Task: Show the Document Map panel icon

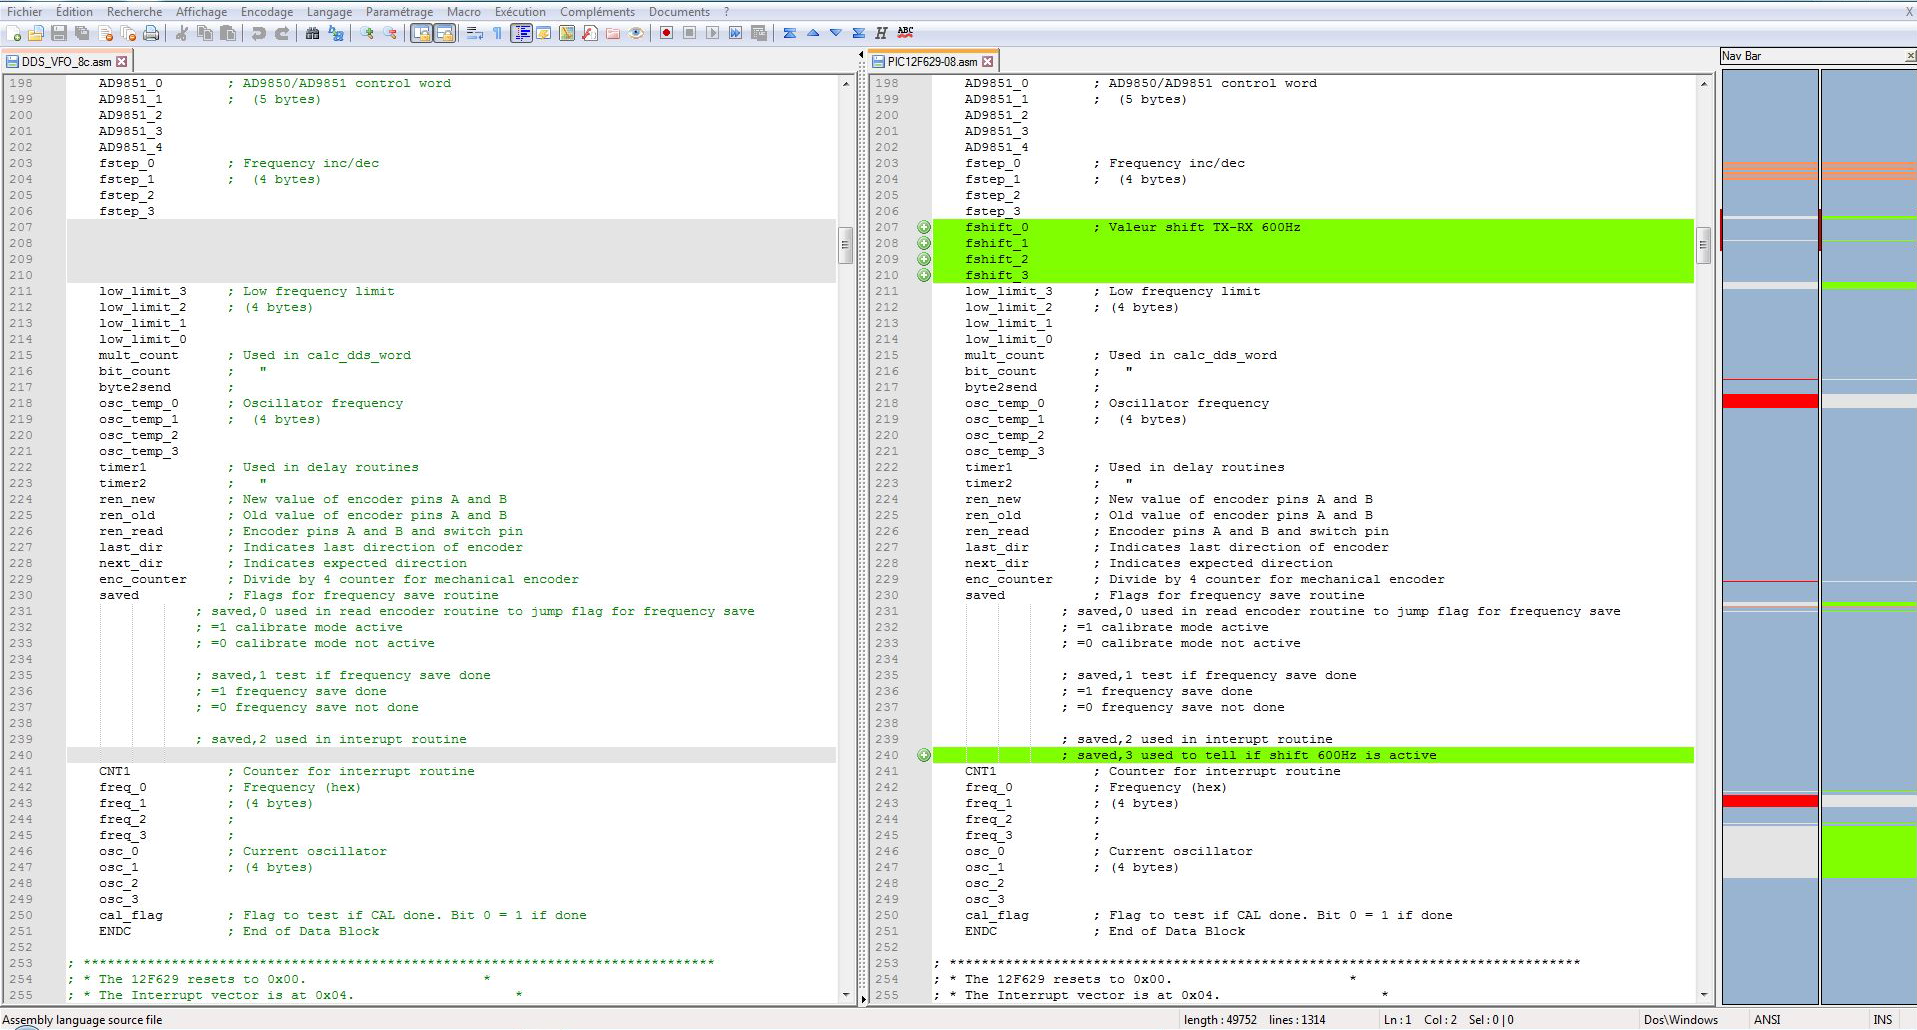Action: (x=566, y=33)
